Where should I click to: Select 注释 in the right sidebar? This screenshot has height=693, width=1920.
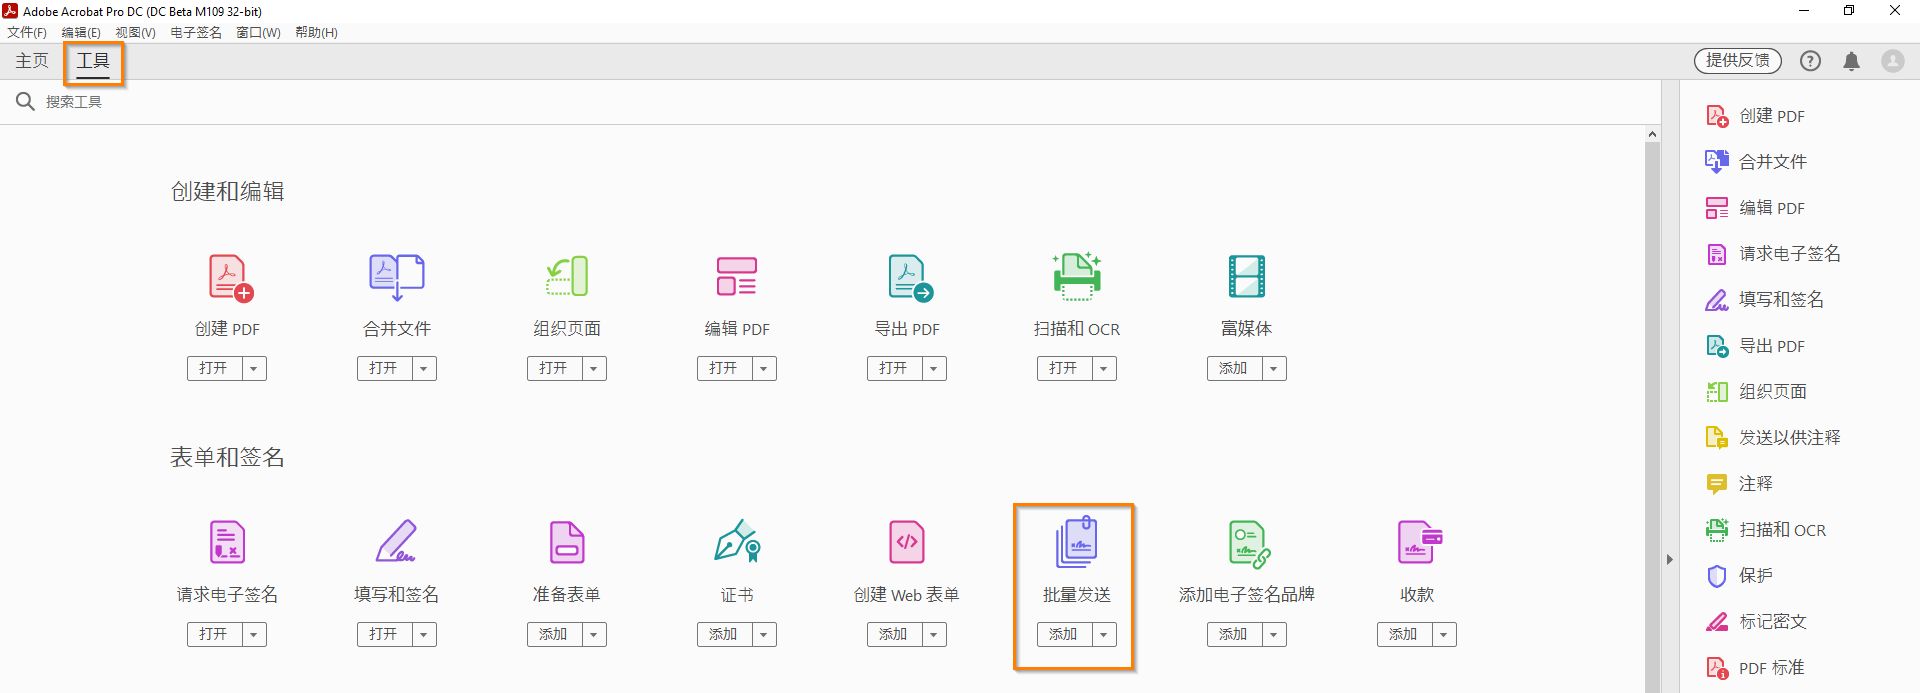tap(1739, 484)
